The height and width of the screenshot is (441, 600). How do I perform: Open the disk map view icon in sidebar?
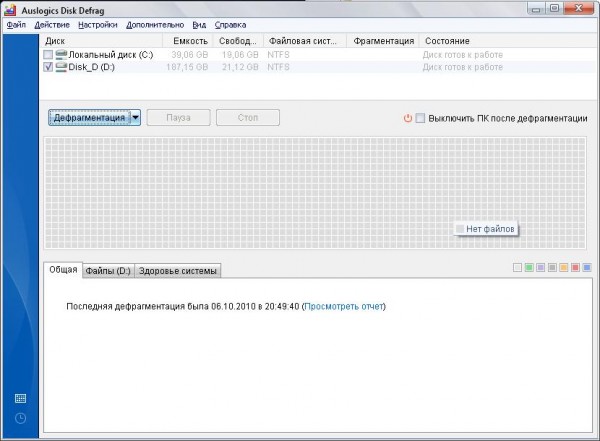point(20,399)
